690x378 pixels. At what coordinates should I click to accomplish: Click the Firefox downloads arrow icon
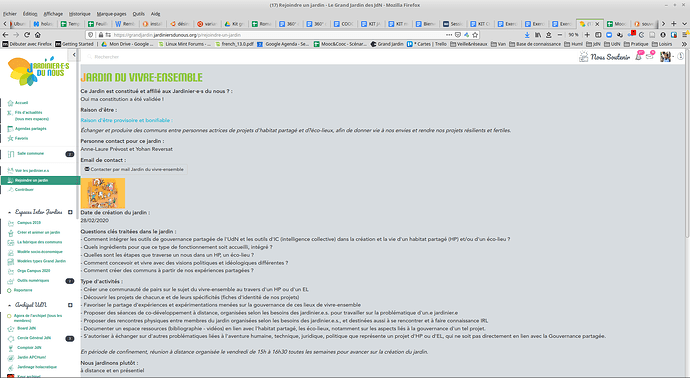click(x=527, y=35)
